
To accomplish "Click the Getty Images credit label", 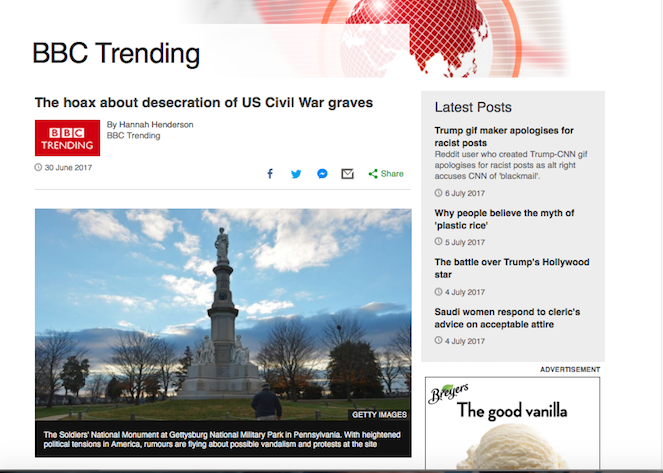I will coord(379,415).
